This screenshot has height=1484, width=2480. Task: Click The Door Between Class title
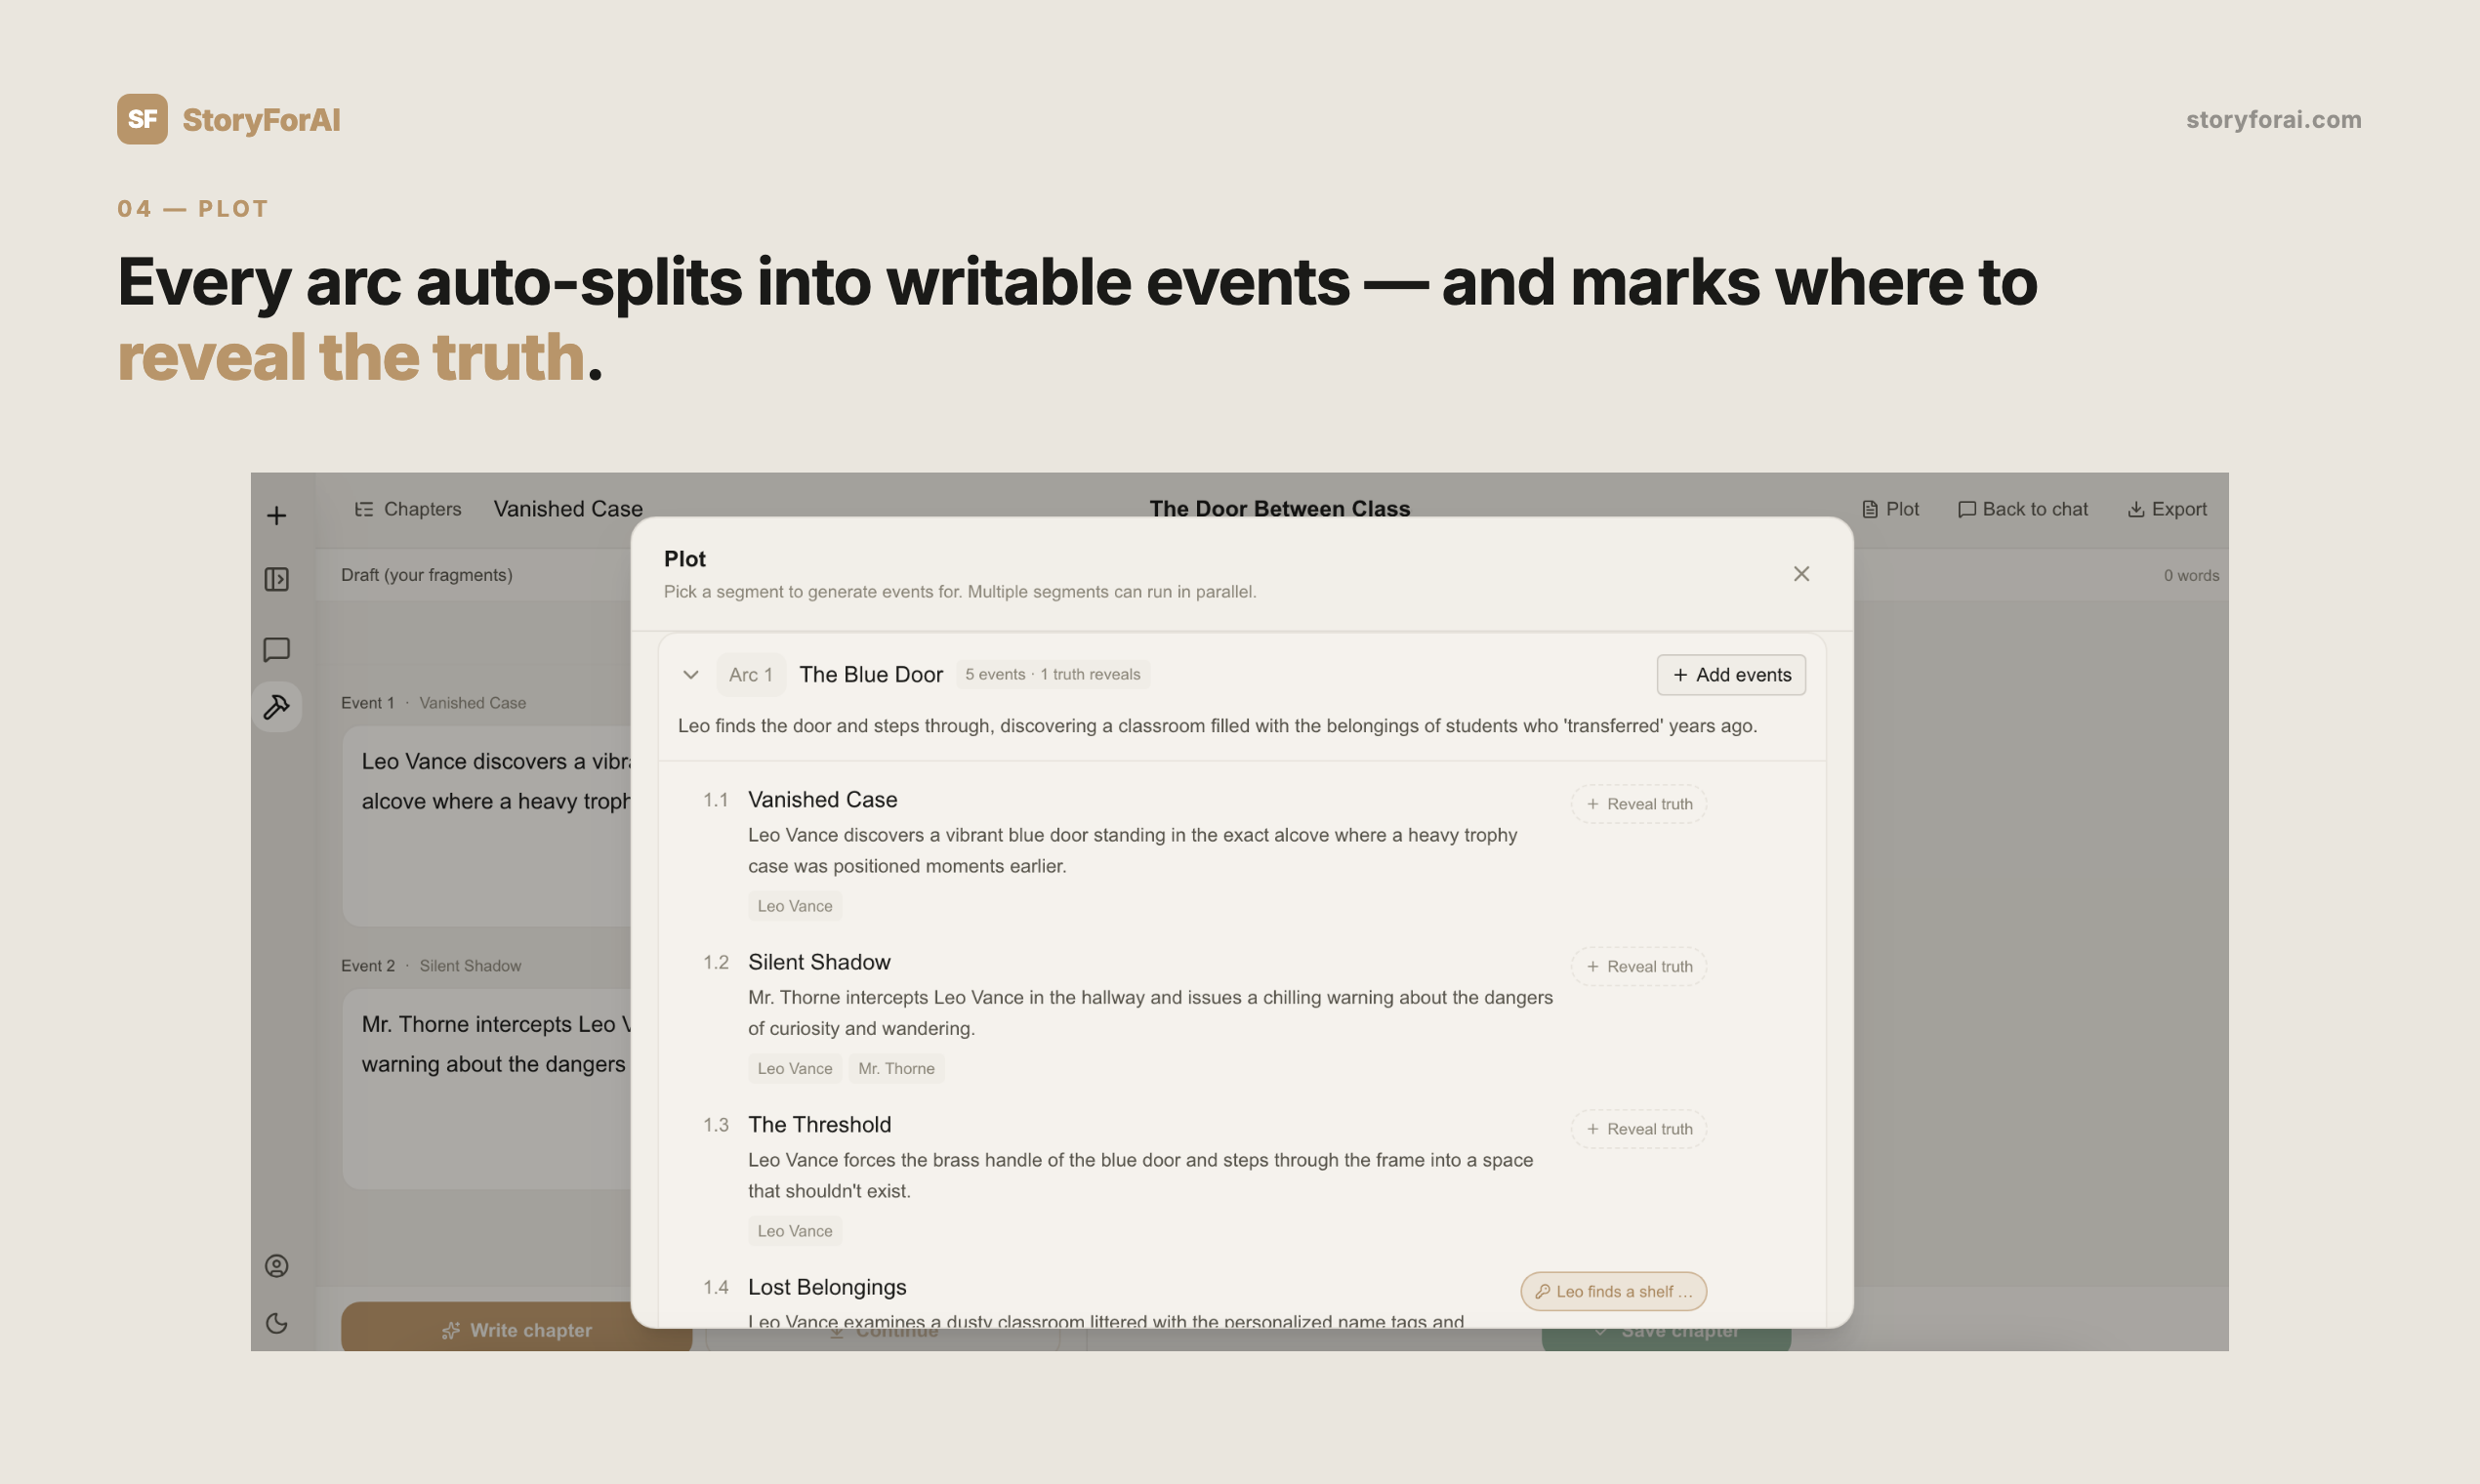1279,509
